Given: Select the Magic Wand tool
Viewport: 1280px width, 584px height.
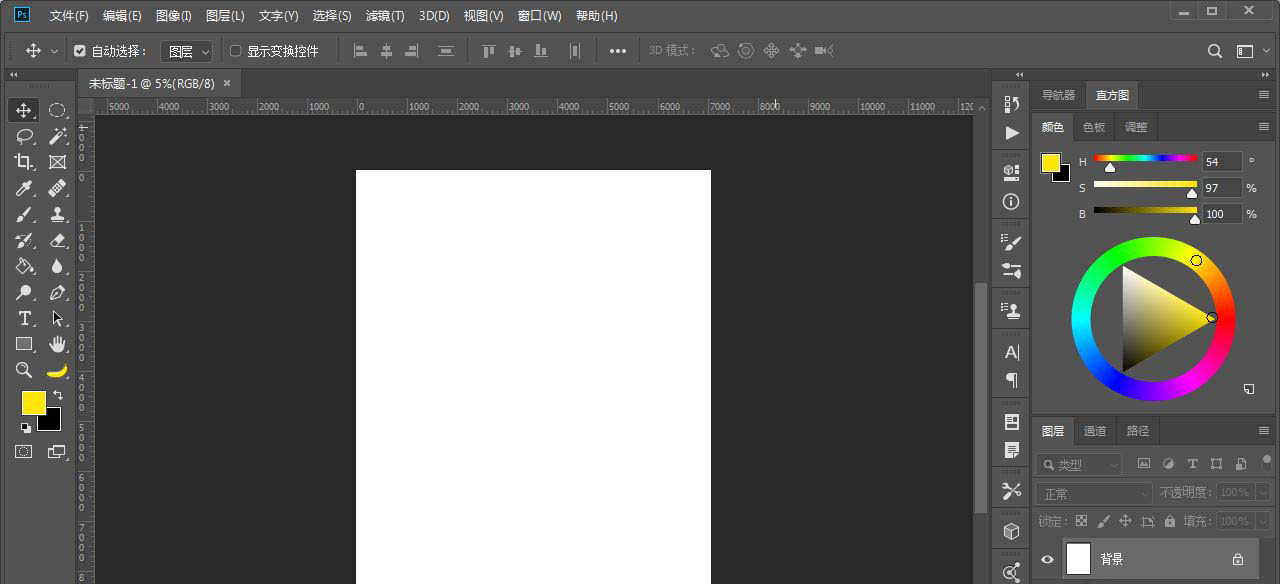Looking at the screenshot, I should pyautogui.click(x=58, y=136).
